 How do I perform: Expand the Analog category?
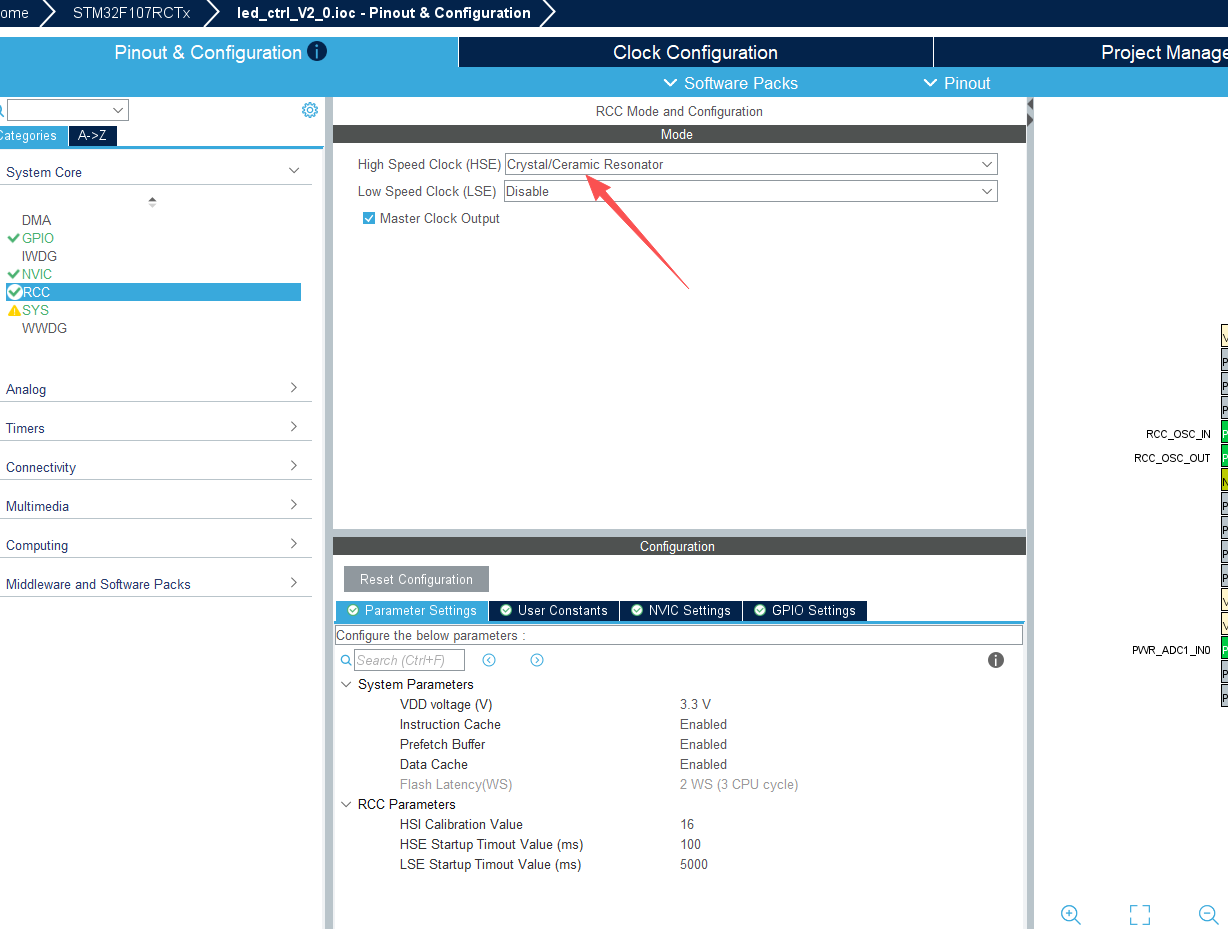294,388
